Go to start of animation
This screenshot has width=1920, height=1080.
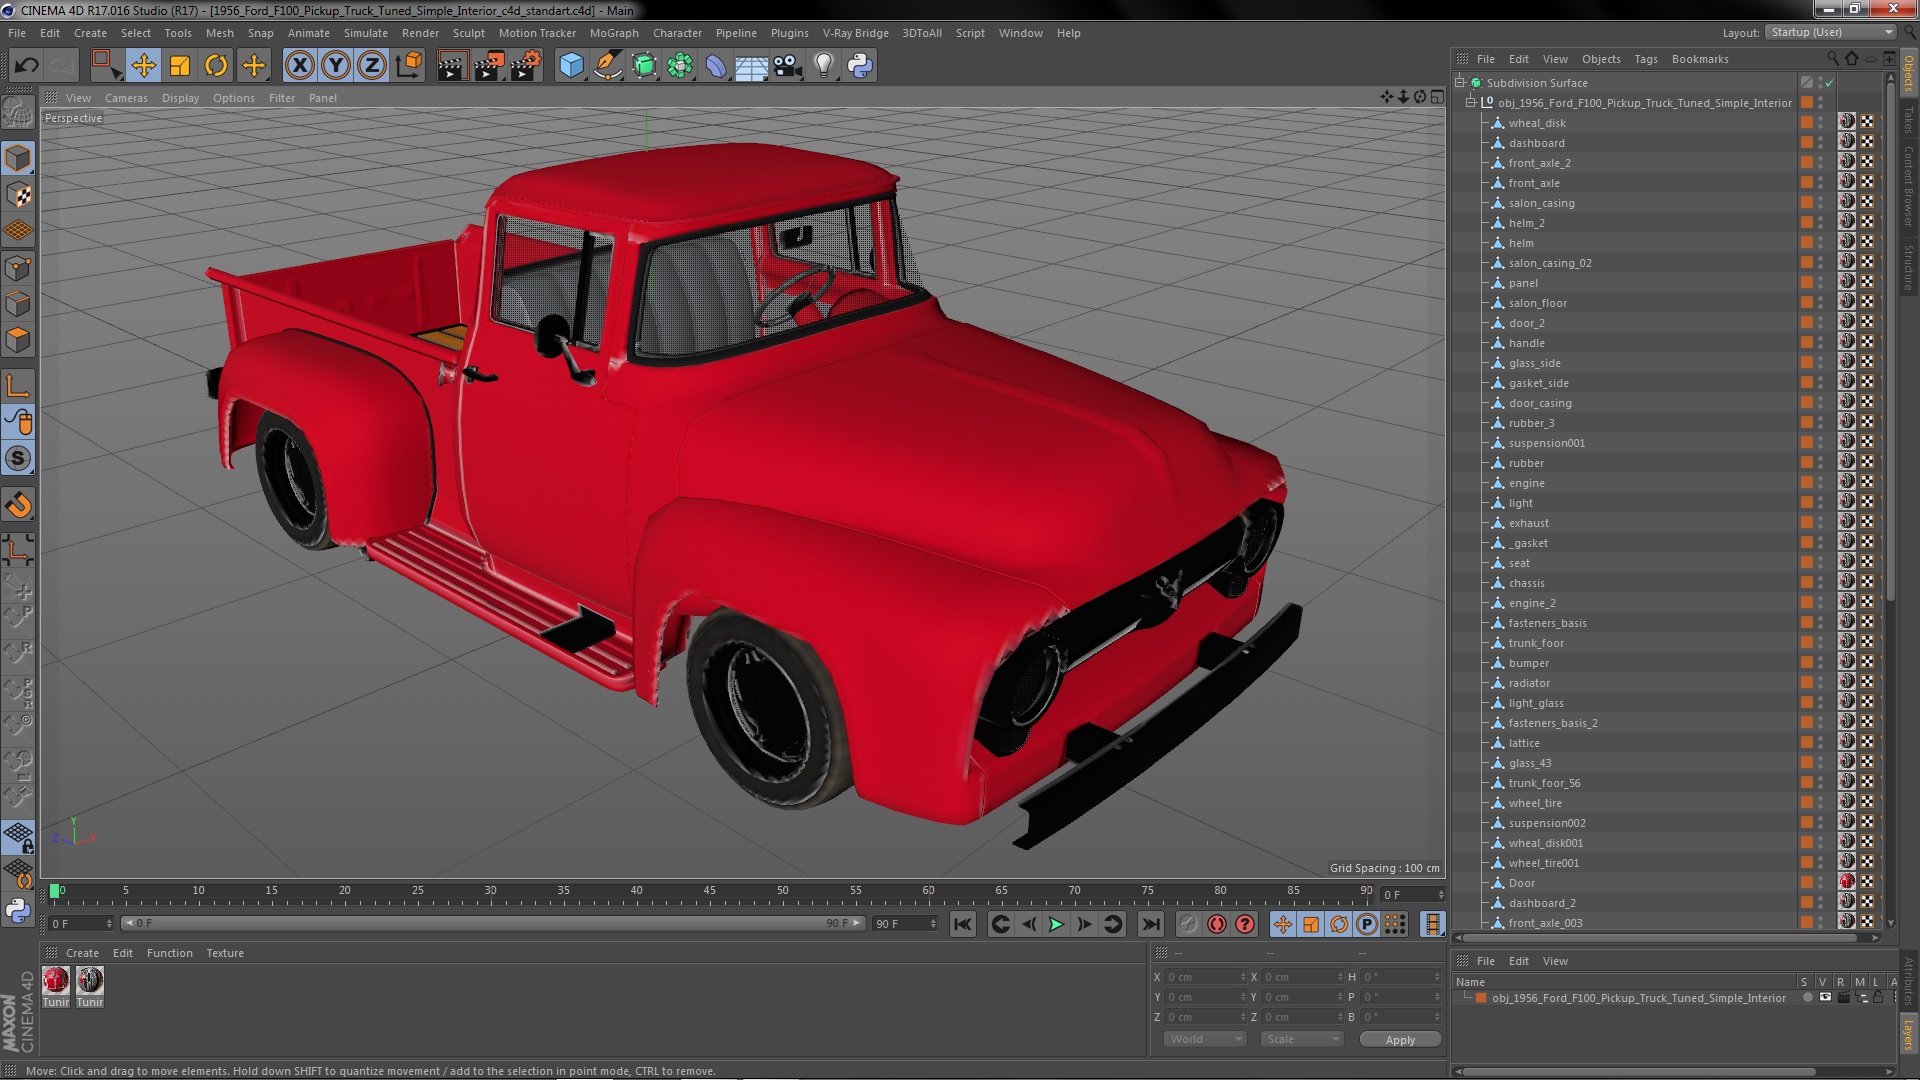[962, 925]
